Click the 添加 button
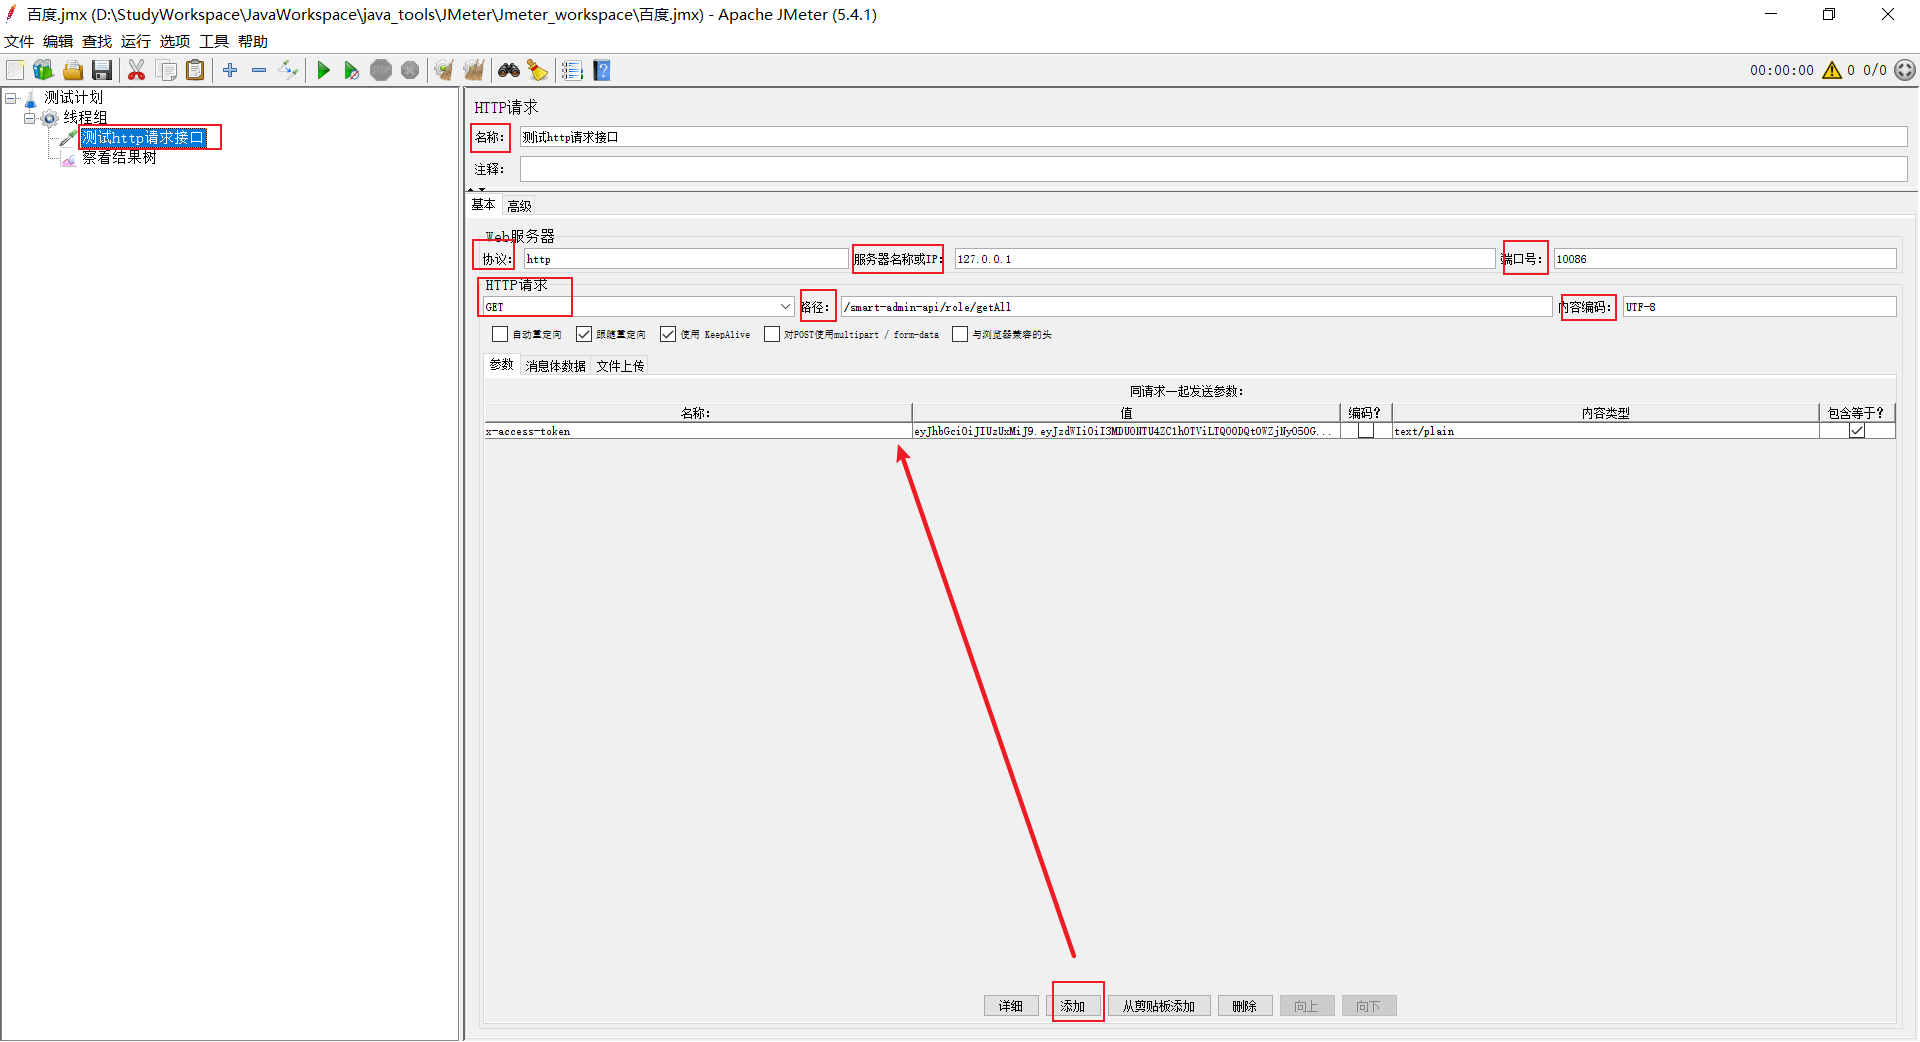 (1073, 1006)
